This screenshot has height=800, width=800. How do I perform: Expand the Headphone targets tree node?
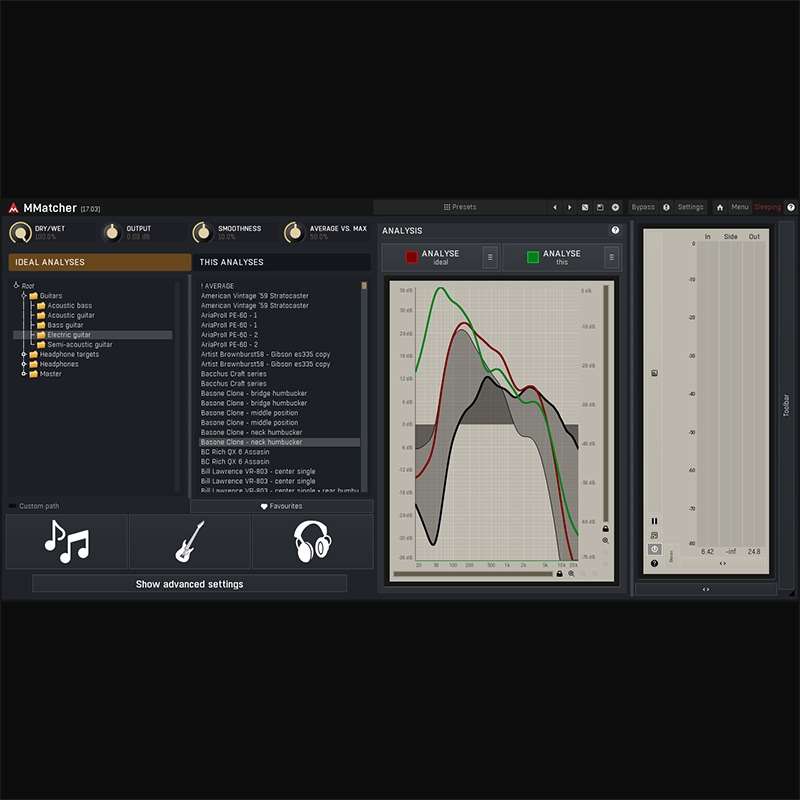point(23,354)
